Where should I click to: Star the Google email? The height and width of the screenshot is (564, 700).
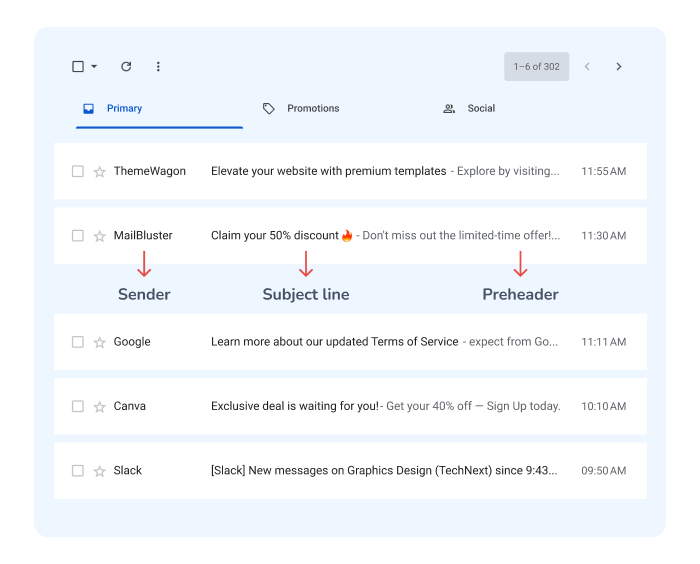(x=99, y=343)
